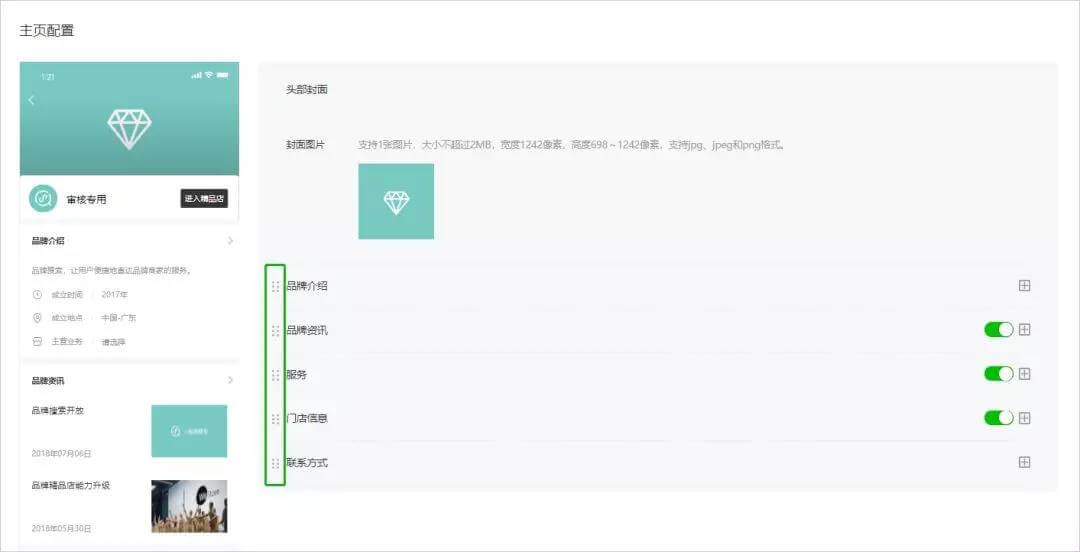The image size is (1080, 552).
Task: Click the drag handle beside 品牌资讯
Action: (x=276, y=331)
